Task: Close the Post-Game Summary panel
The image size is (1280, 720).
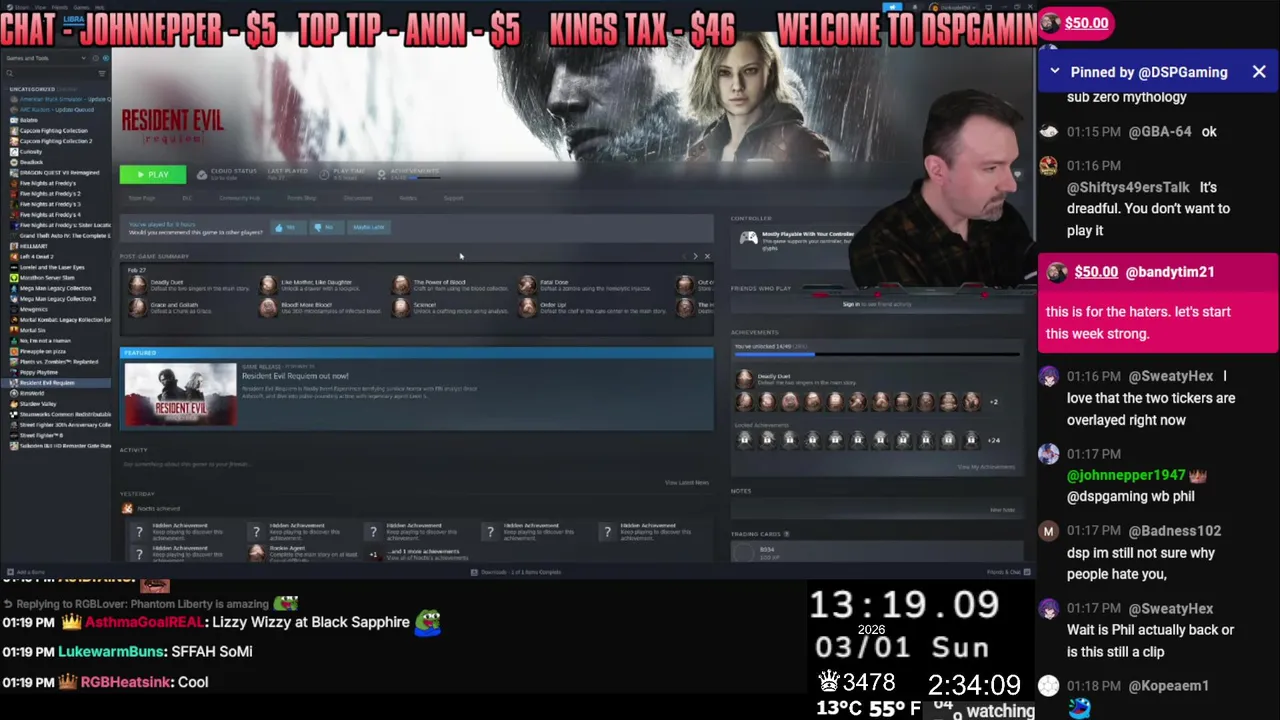Action: 707,257
